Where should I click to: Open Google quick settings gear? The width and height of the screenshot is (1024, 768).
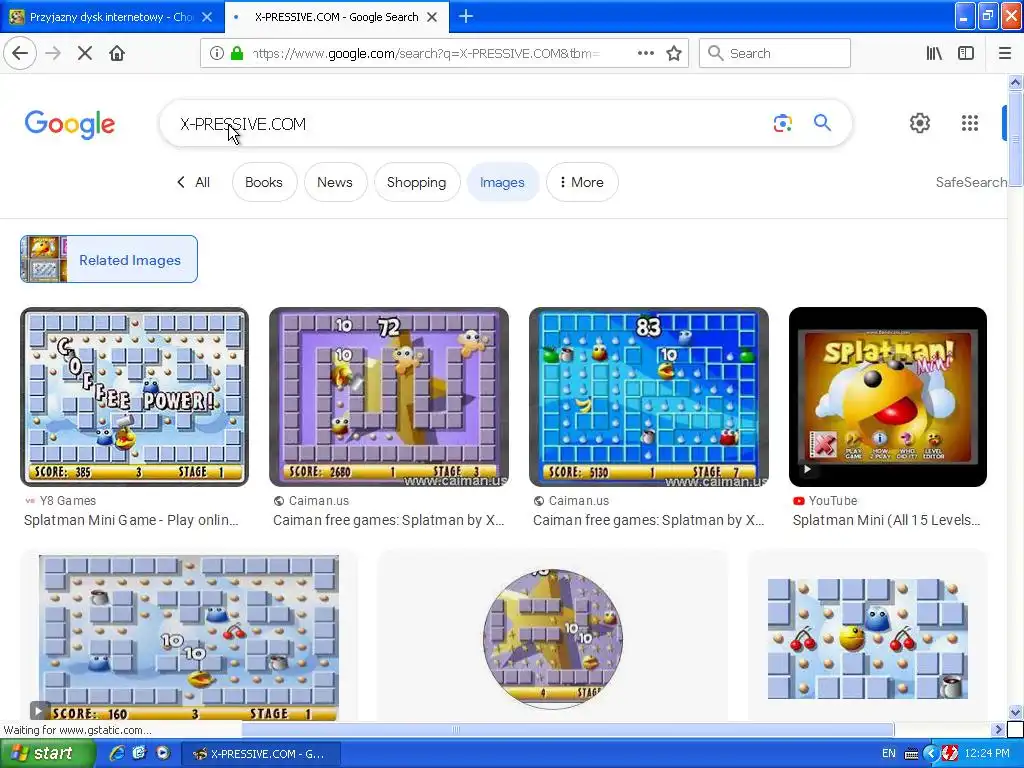(x=920, y=123)
